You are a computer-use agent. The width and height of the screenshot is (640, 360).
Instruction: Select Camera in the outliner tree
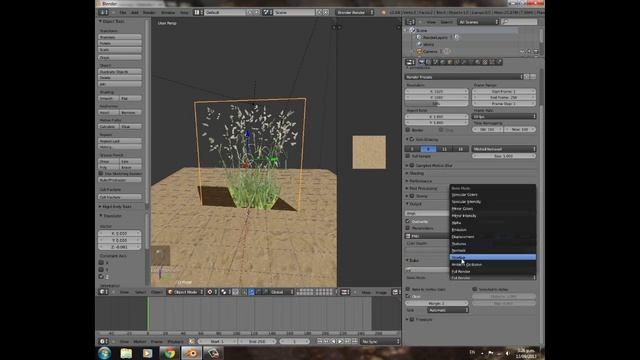[x=430, y=51]
